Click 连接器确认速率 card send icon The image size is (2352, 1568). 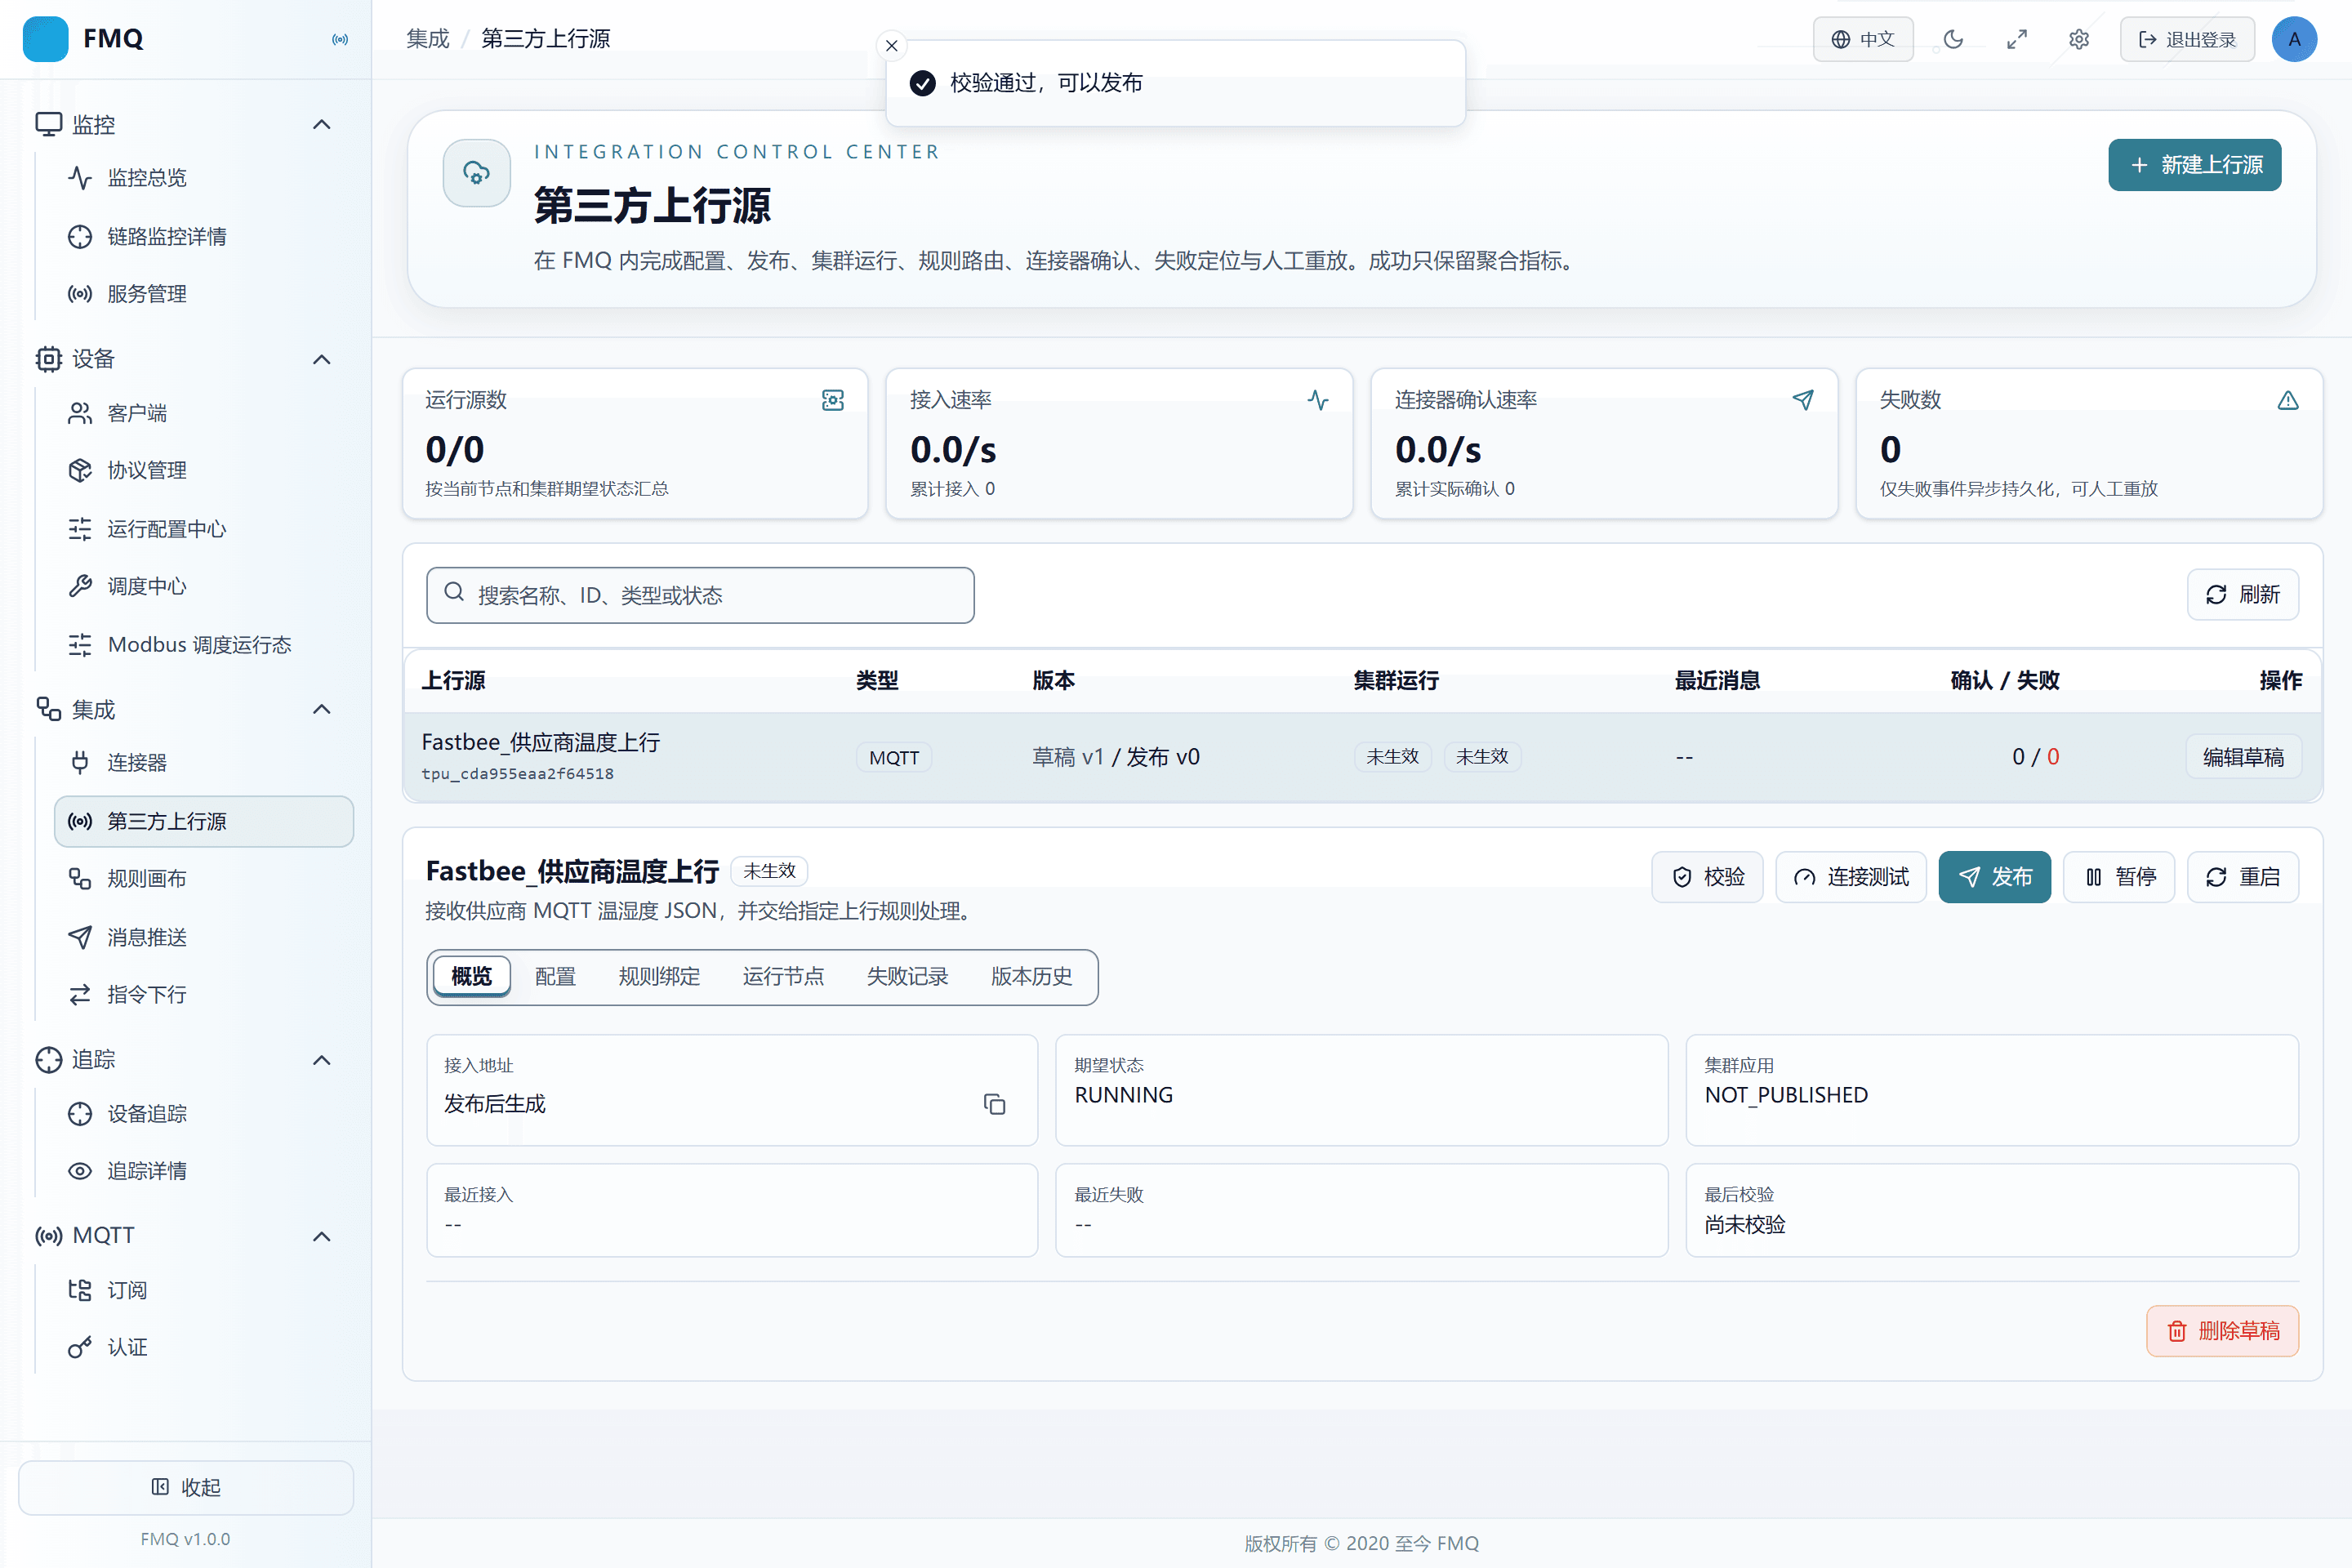(1803, 400)
